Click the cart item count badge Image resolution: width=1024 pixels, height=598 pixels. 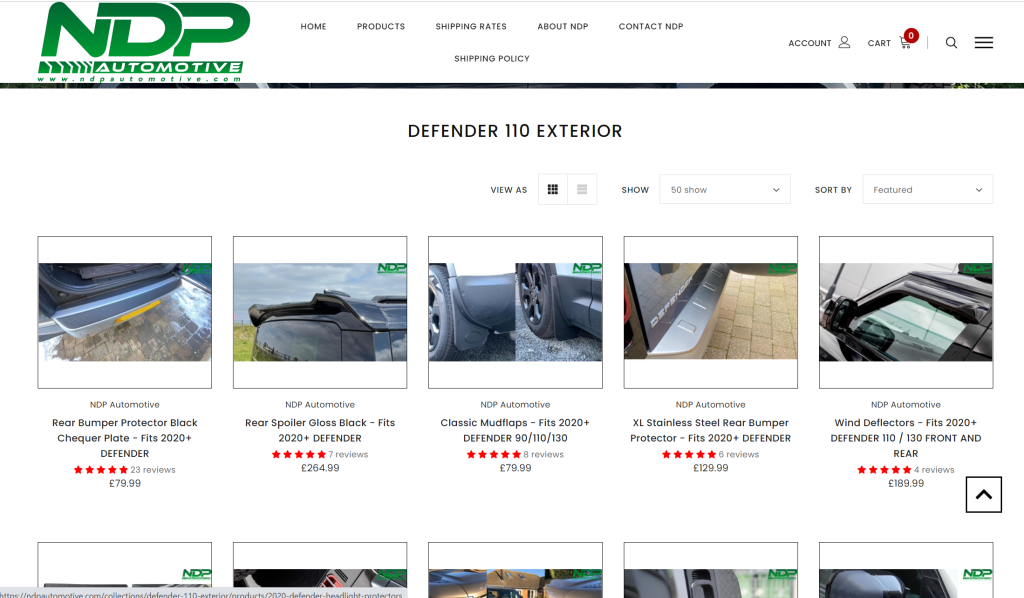(911, 35)
